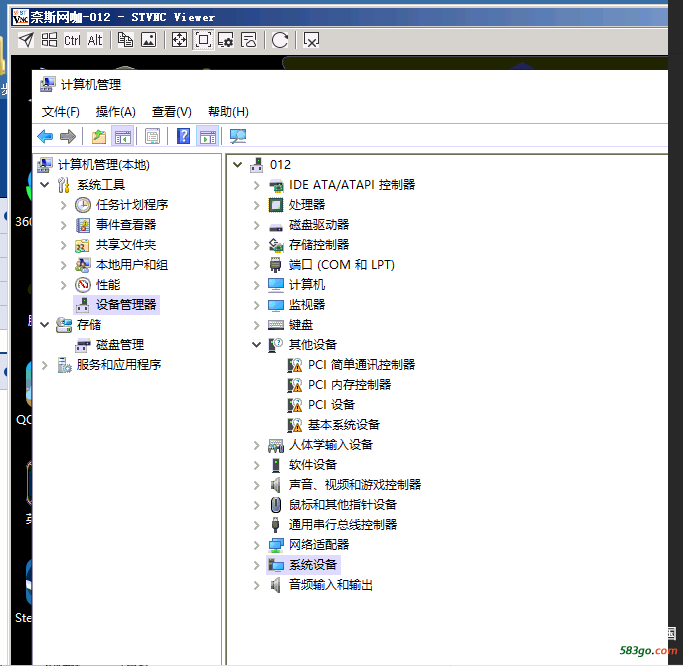This screenshot has width=683, height=666.
Task: Open the 操作(A) menu
Action: 115,112
